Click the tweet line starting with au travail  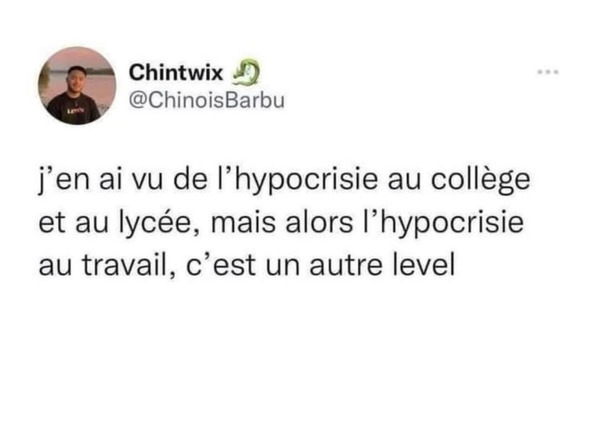point(247,265)
